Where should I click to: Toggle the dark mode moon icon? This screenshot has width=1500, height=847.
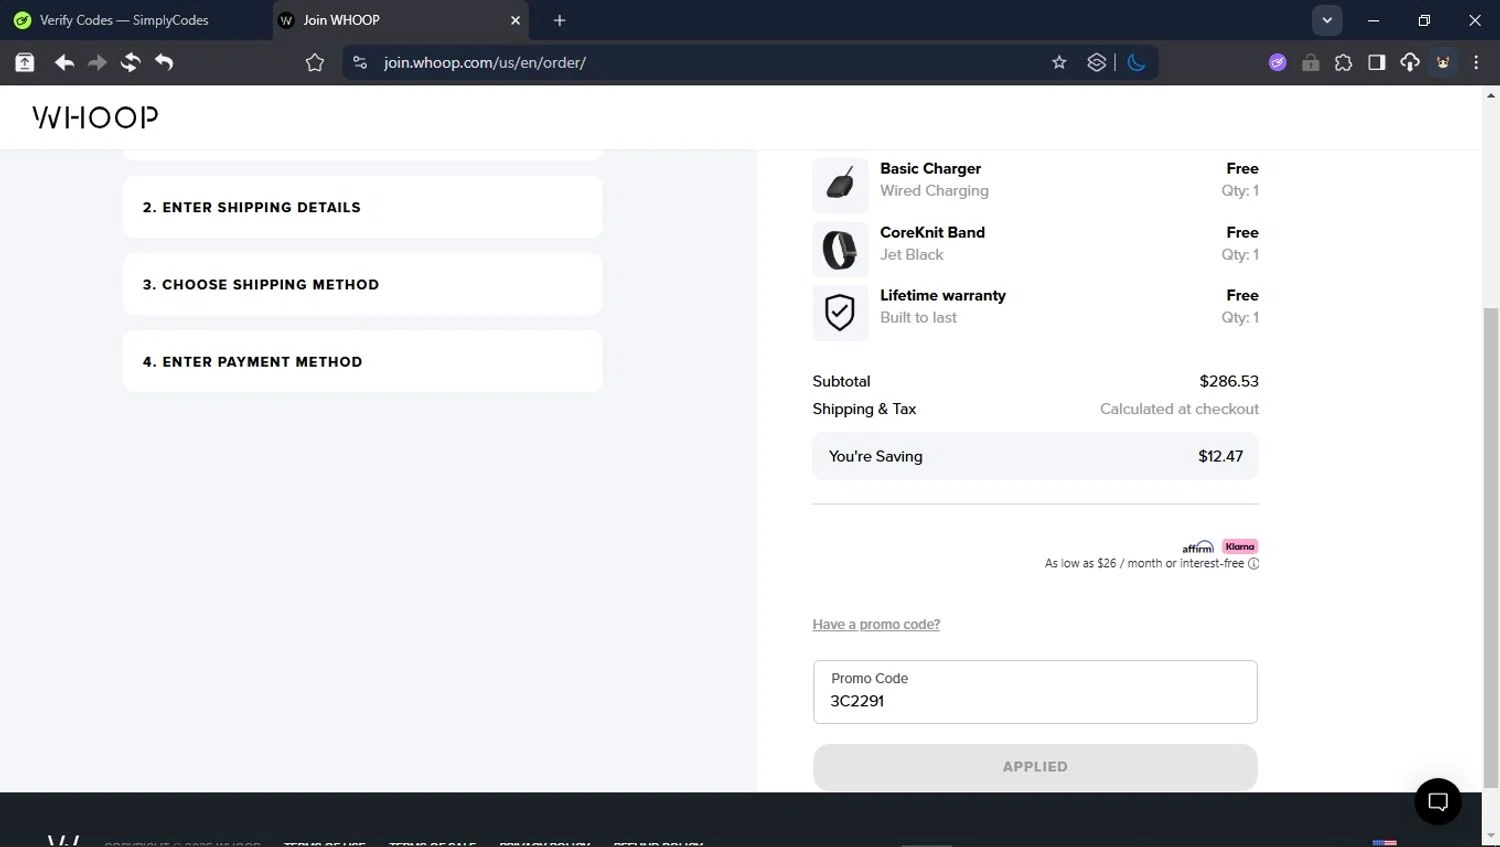[x=1136, y=62]
